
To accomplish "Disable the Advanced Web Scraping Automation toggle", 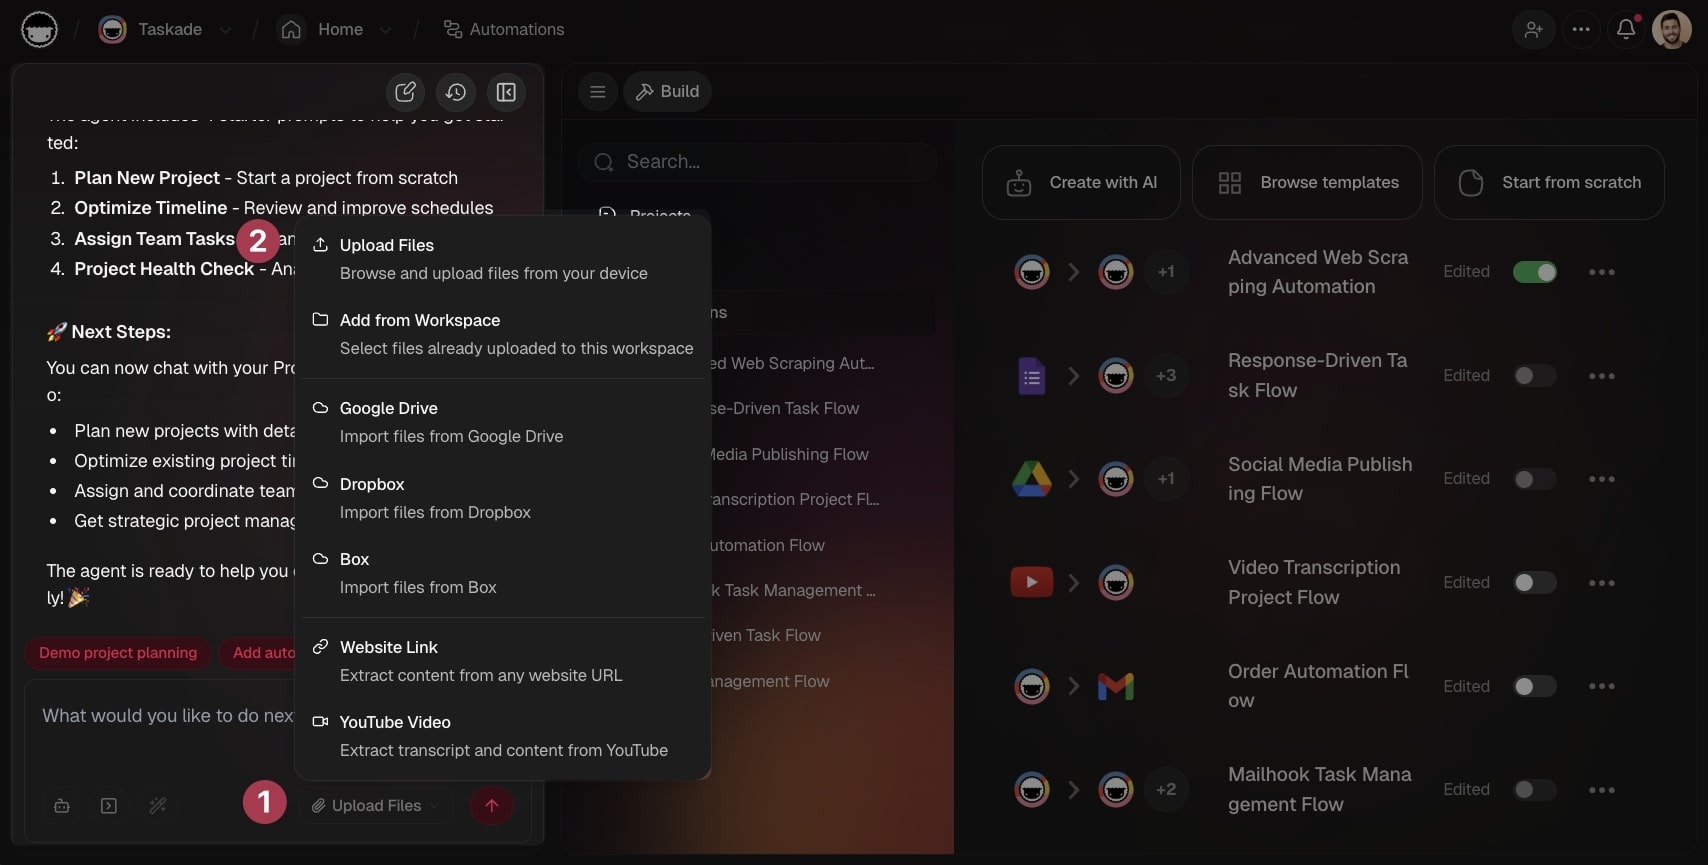I will [1534, 272].
